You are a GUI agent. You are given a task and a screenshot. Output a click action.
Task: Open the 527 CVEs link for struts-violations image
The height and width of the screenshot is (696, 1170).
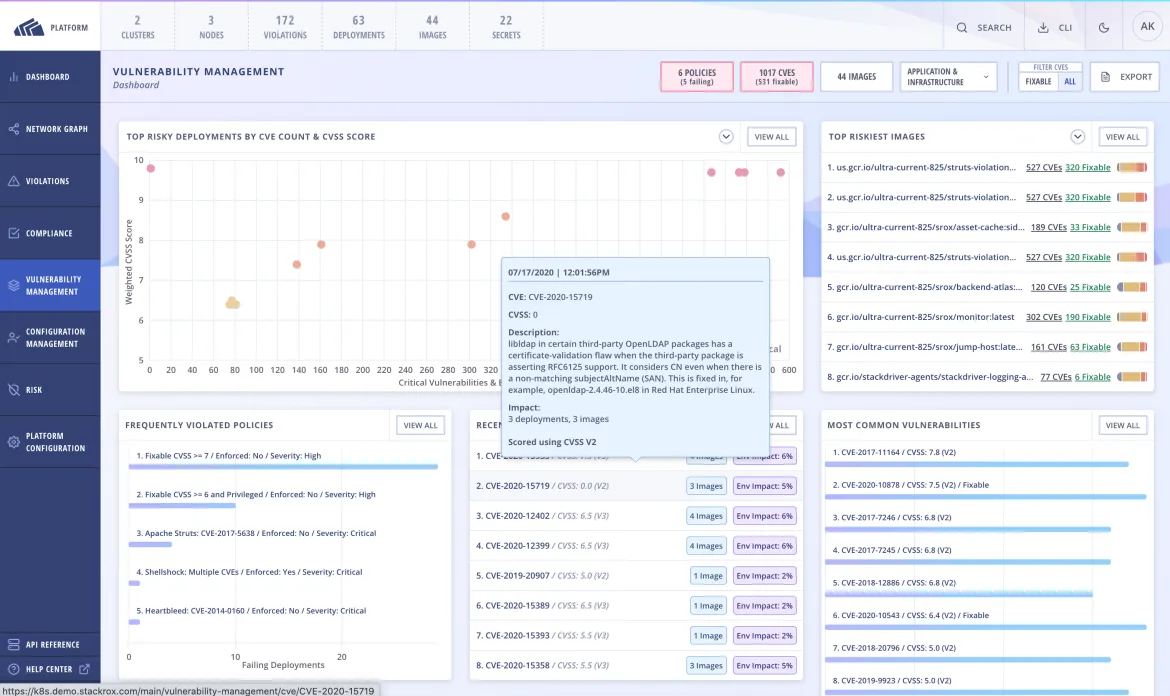tap(1044, 167)
